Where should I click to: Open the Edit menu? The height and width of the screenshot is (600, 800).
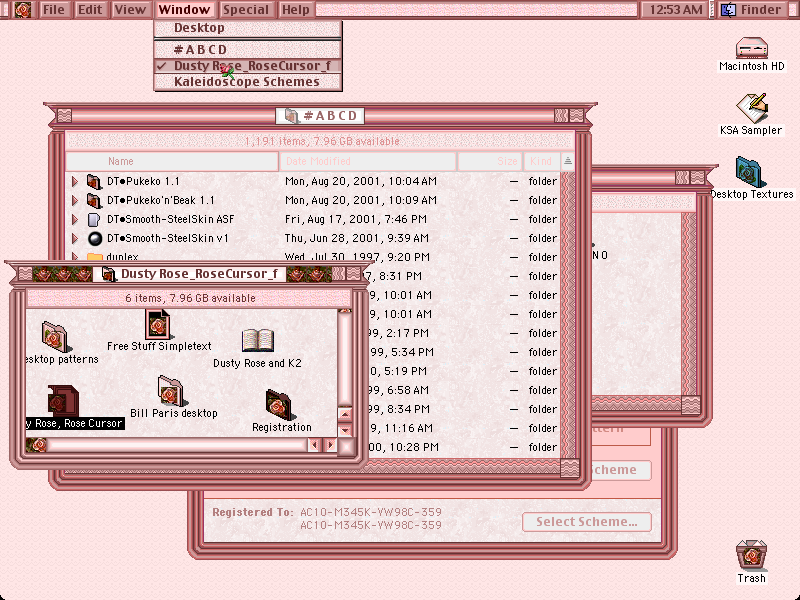point(90,9)
